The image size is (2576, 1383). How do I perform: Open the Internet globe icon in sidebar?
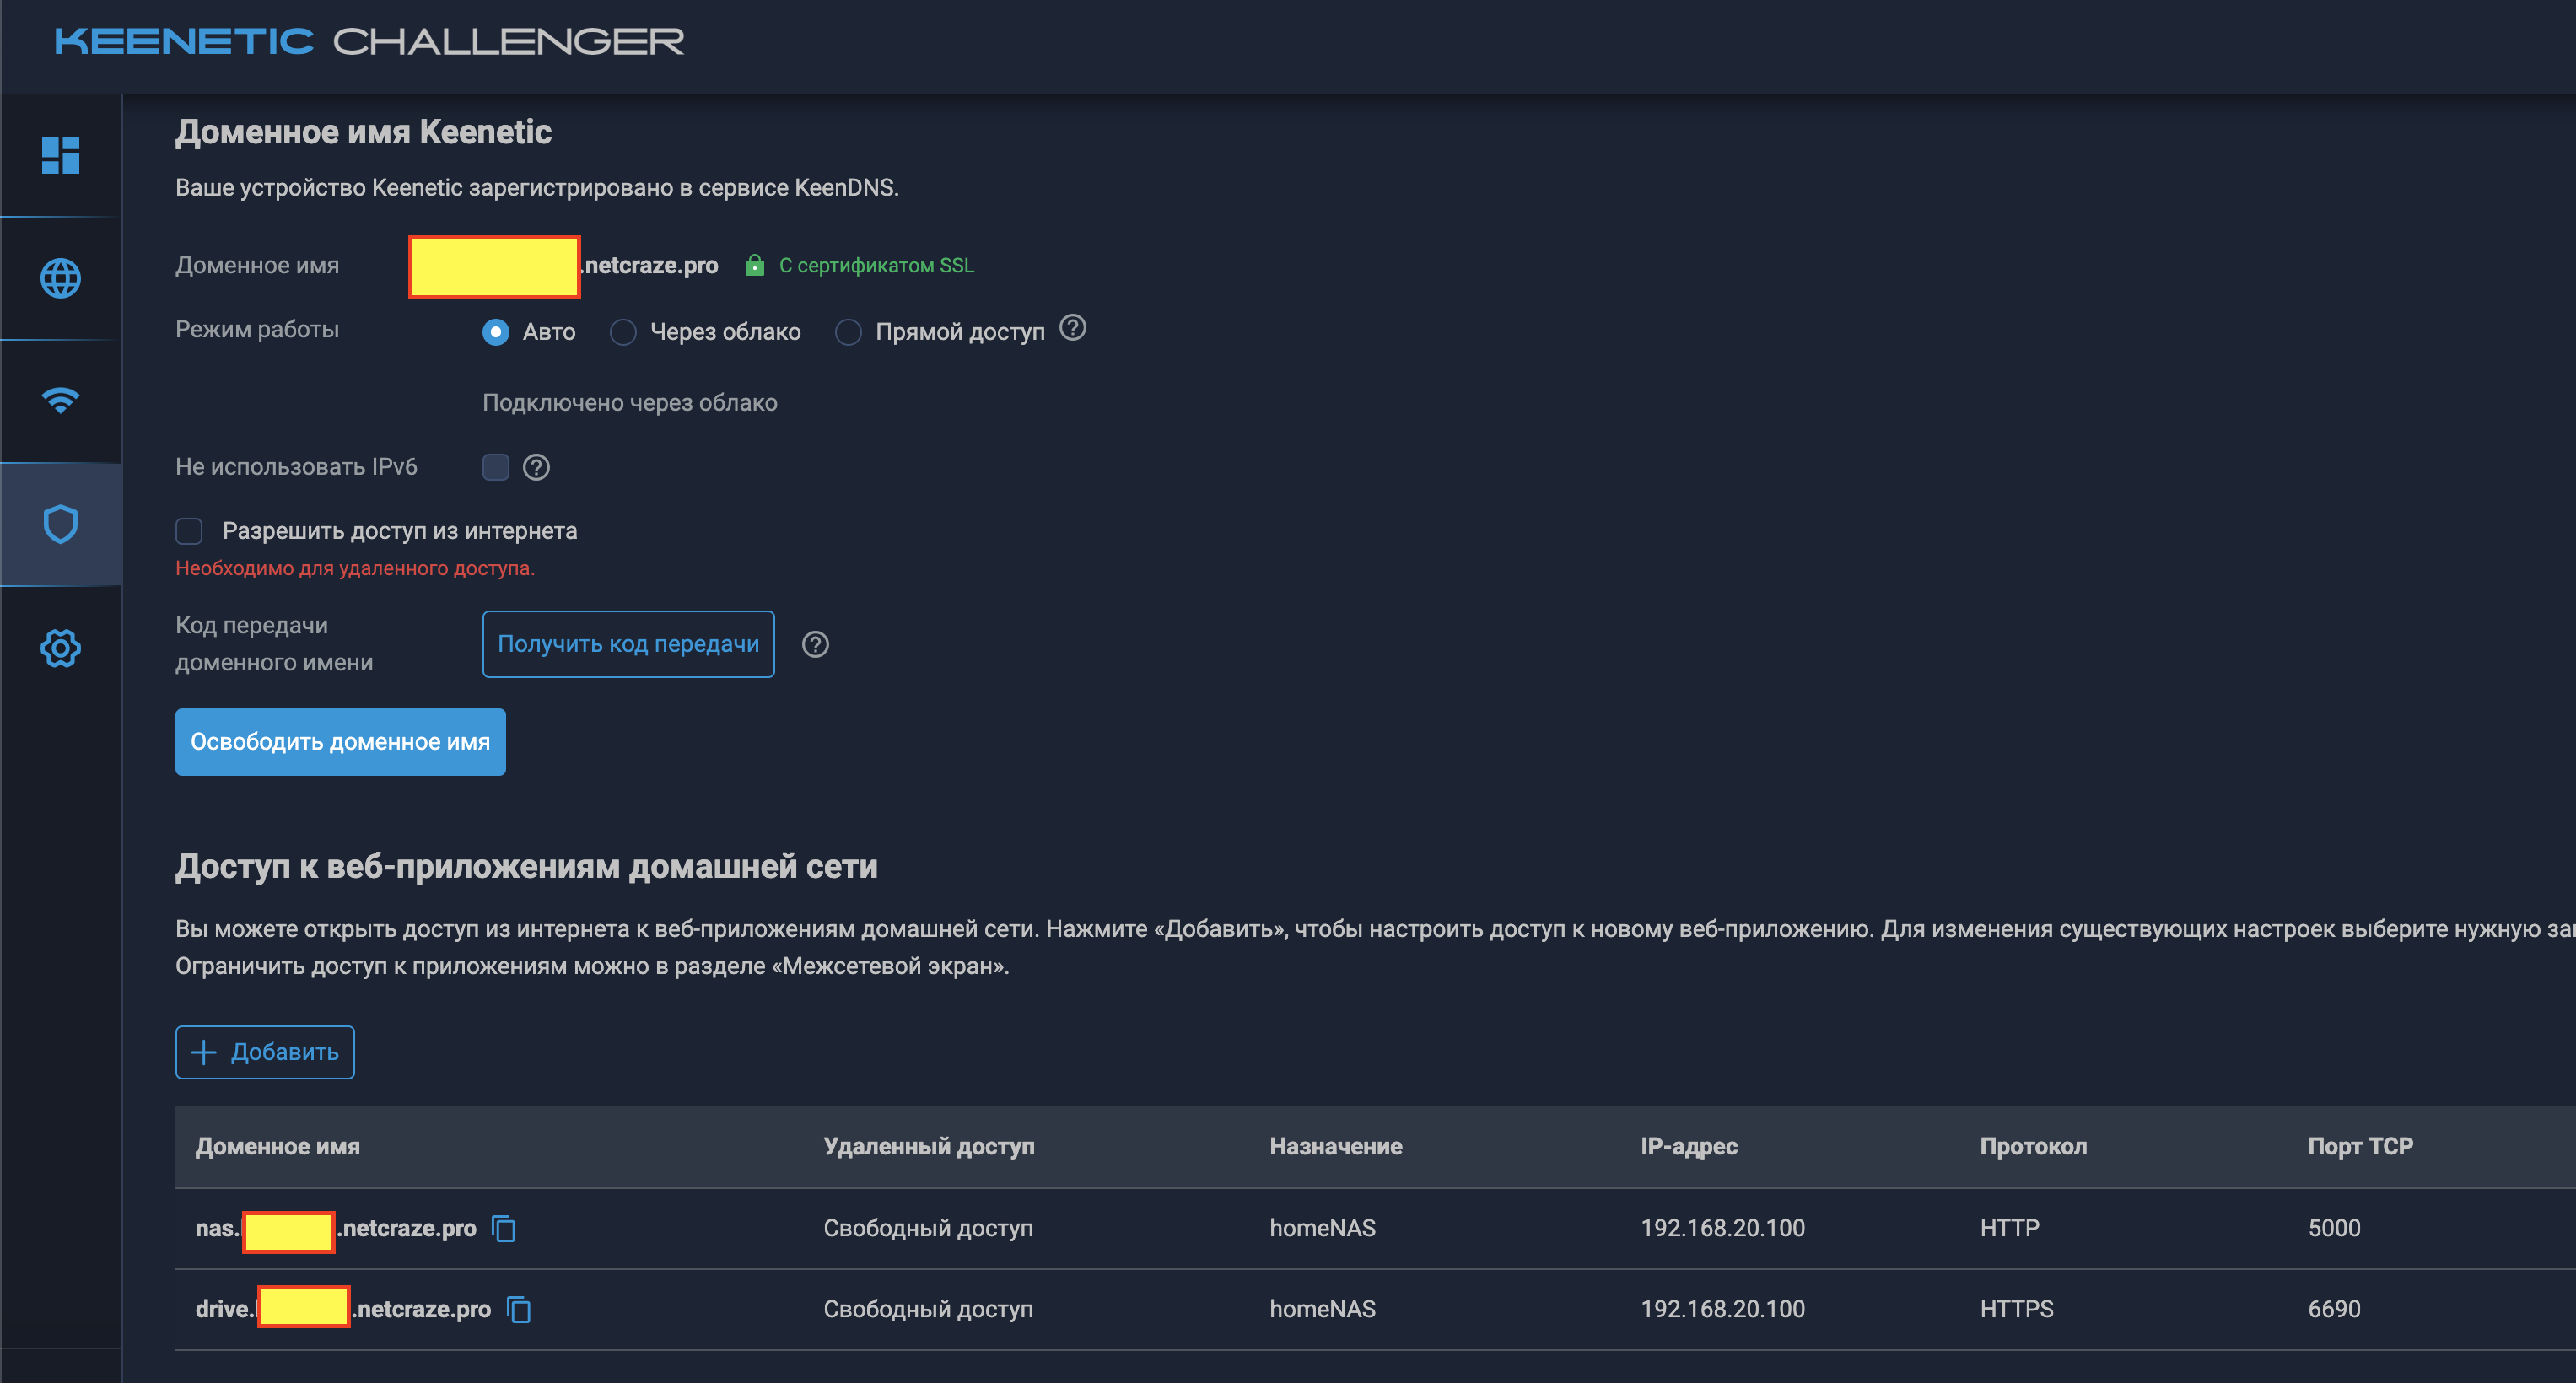[x=60, y=278]
